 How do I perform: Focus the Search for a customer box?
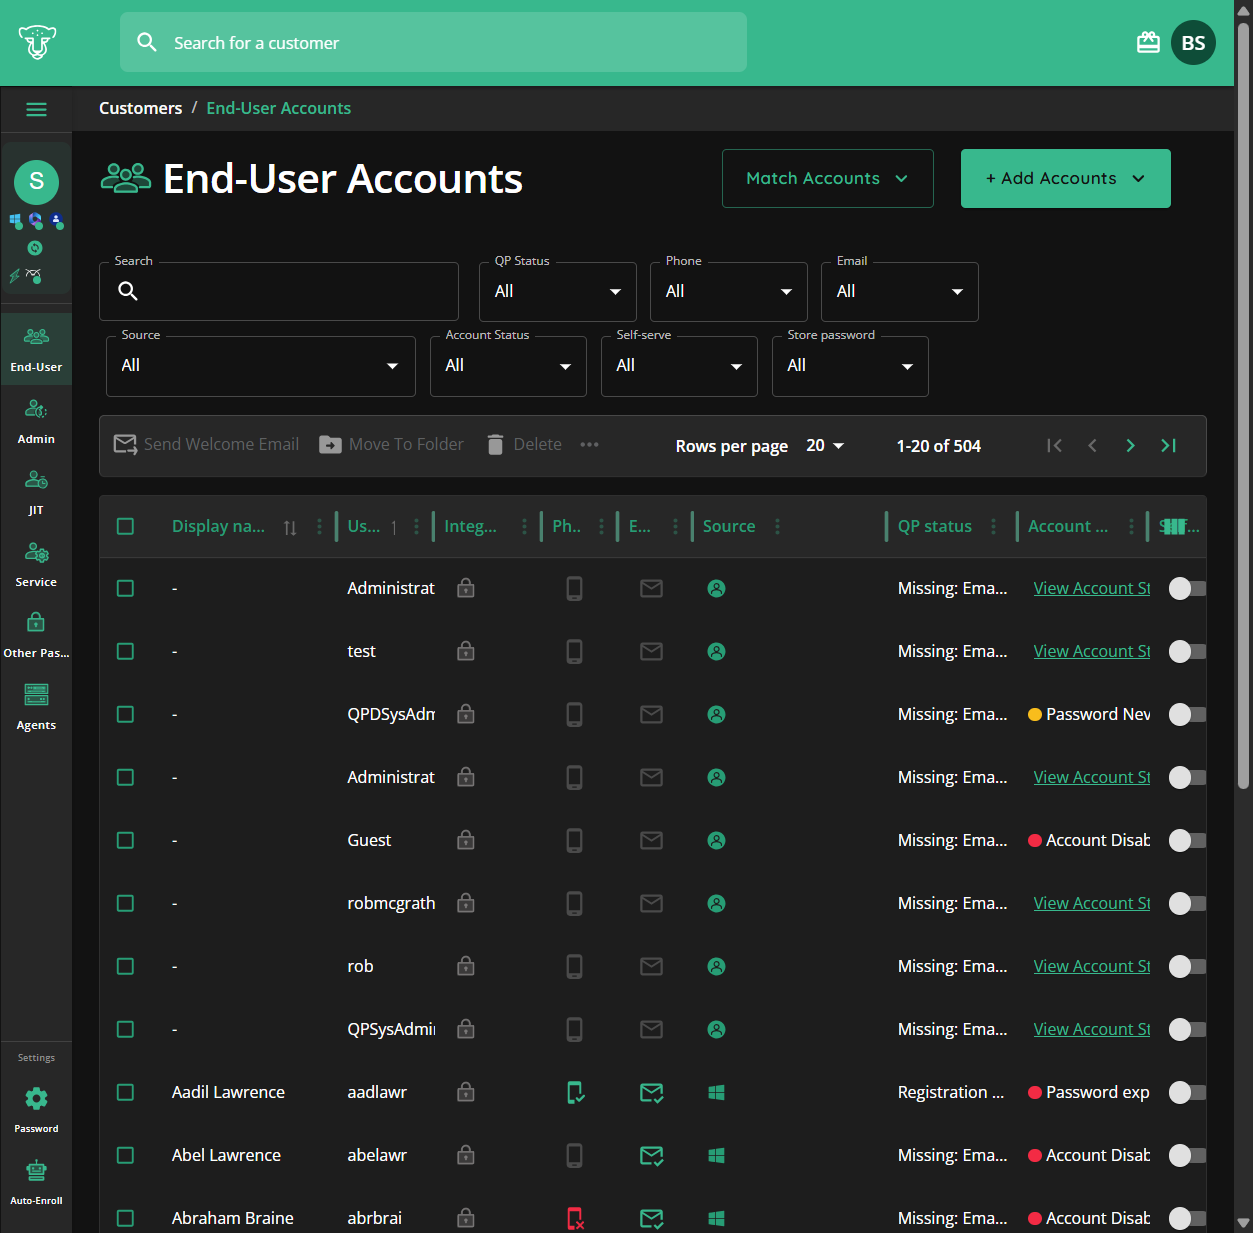coord(433,42)
